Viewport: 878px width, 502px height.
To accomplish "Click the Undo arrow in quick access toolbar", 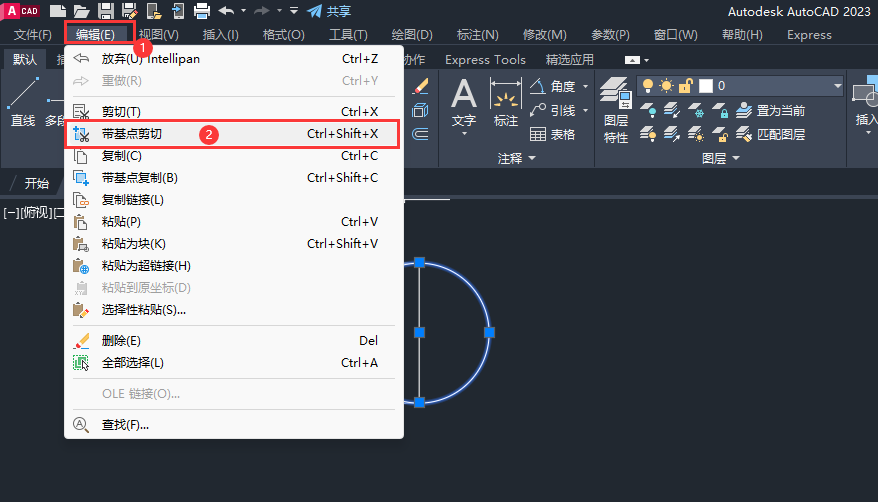I will pyautogui.click(x=226, y=11).
